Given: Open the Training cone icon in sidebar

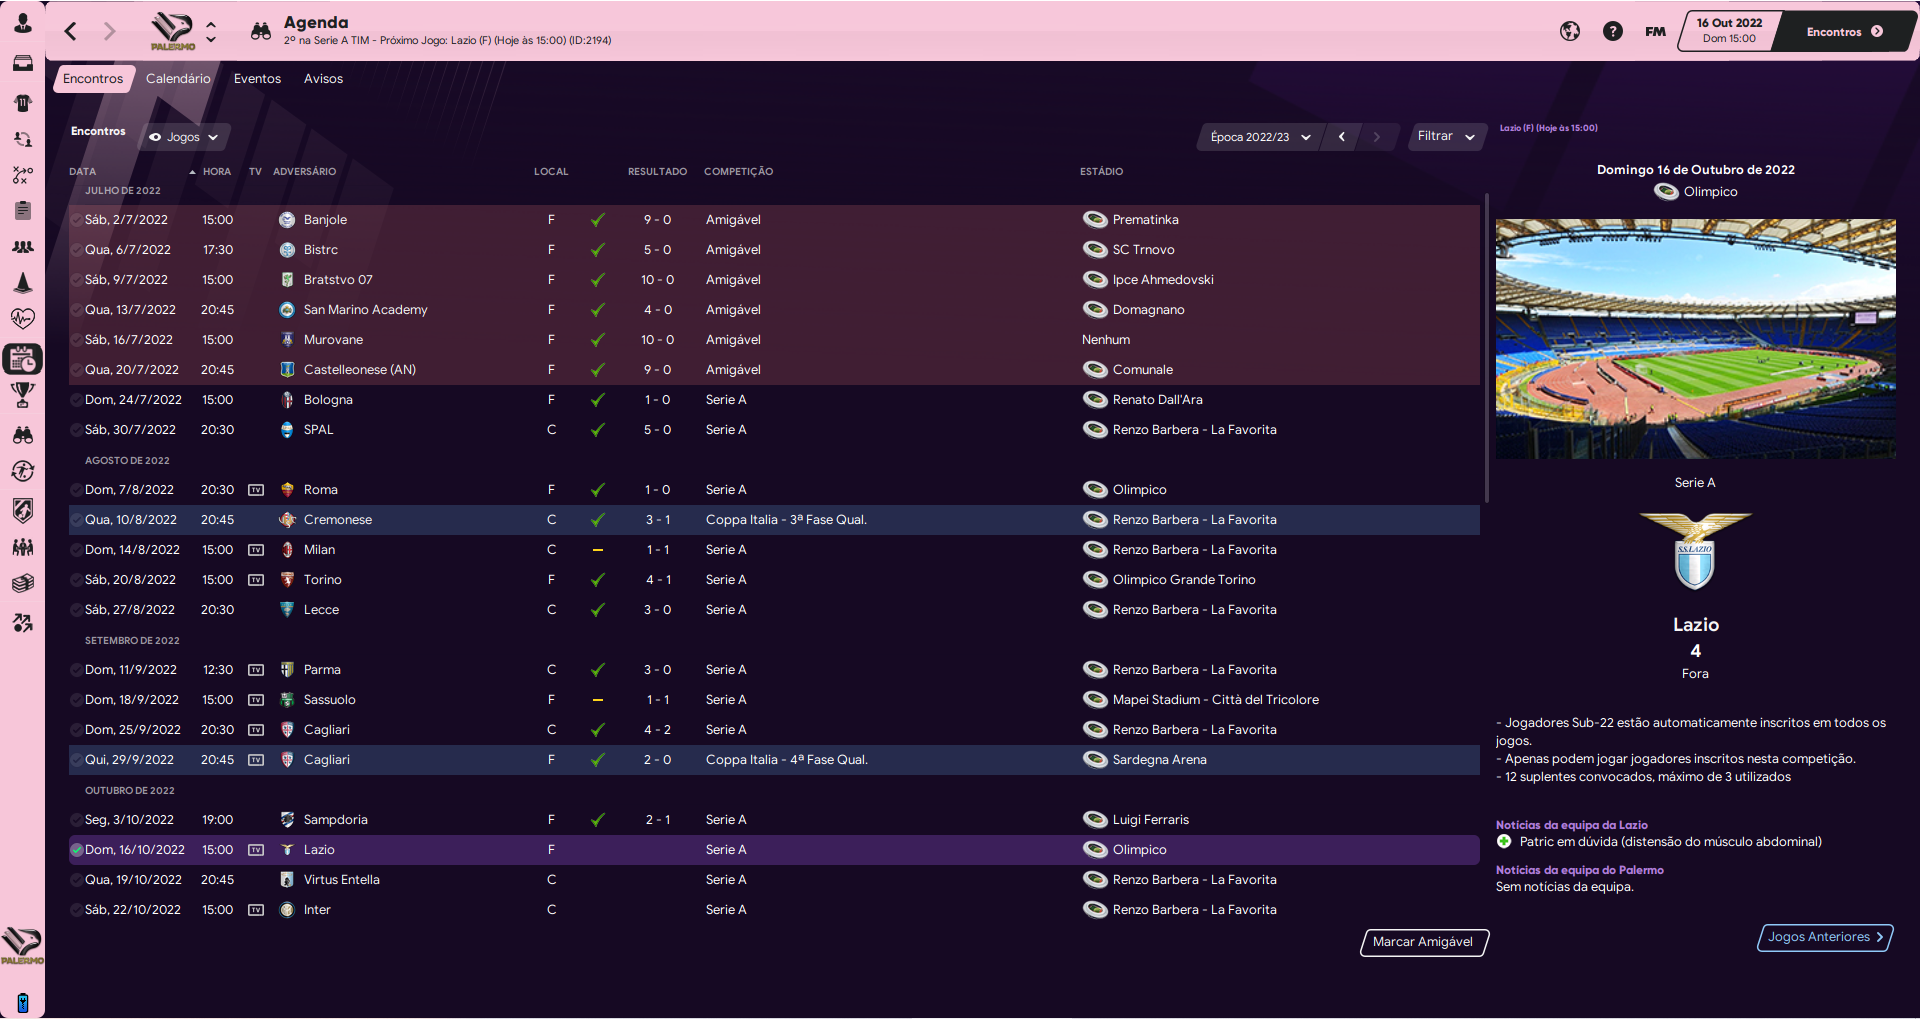Looking at the screenshot, I should tap(22, 283).
